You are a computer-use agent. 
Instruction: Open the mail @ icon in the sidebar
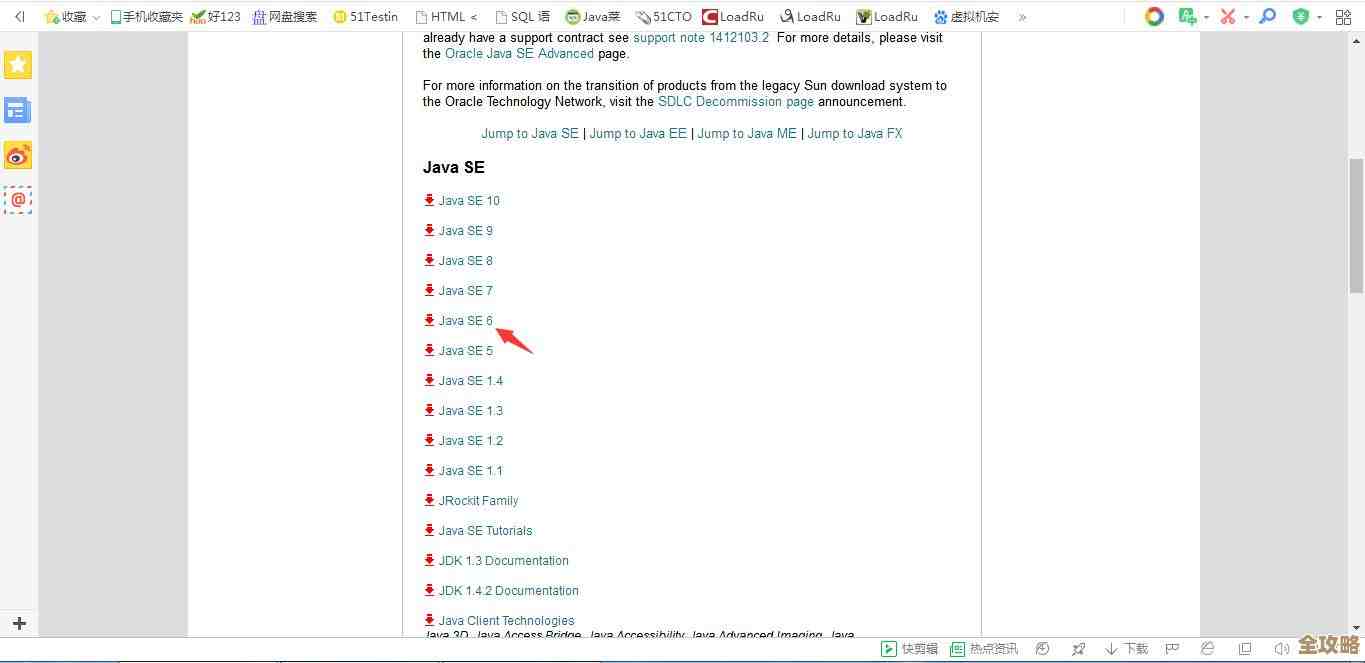[17, 200]
